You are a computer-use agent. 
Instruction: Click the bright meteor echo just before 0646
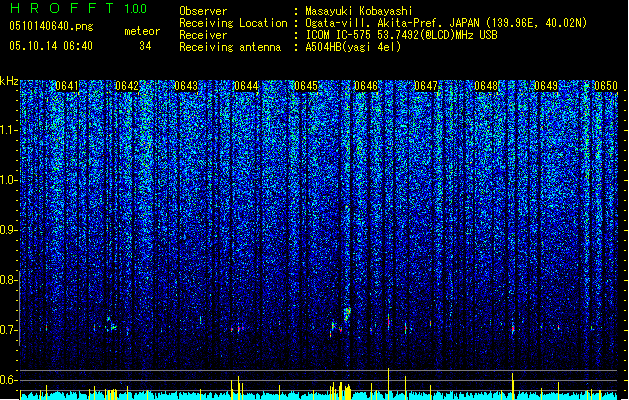click(347, 314)
